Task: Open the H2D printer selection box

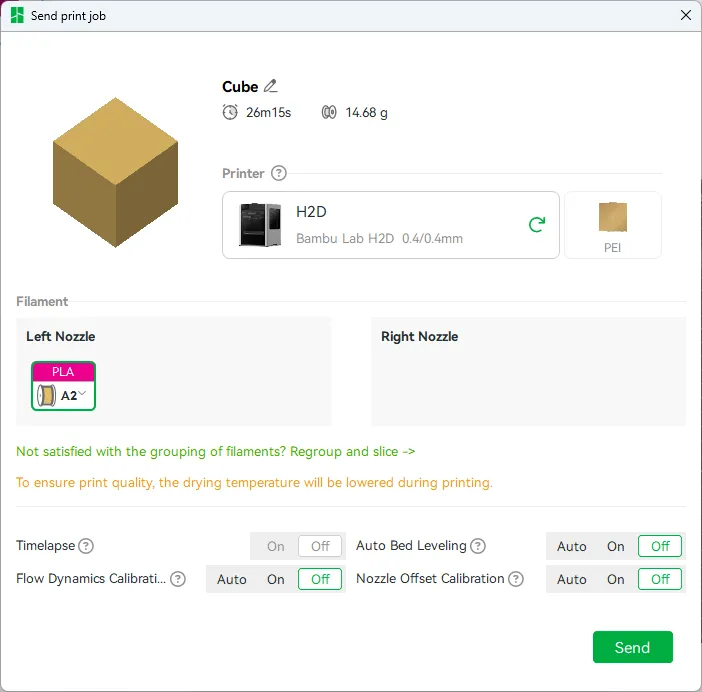Action: (x=390, y=225)
